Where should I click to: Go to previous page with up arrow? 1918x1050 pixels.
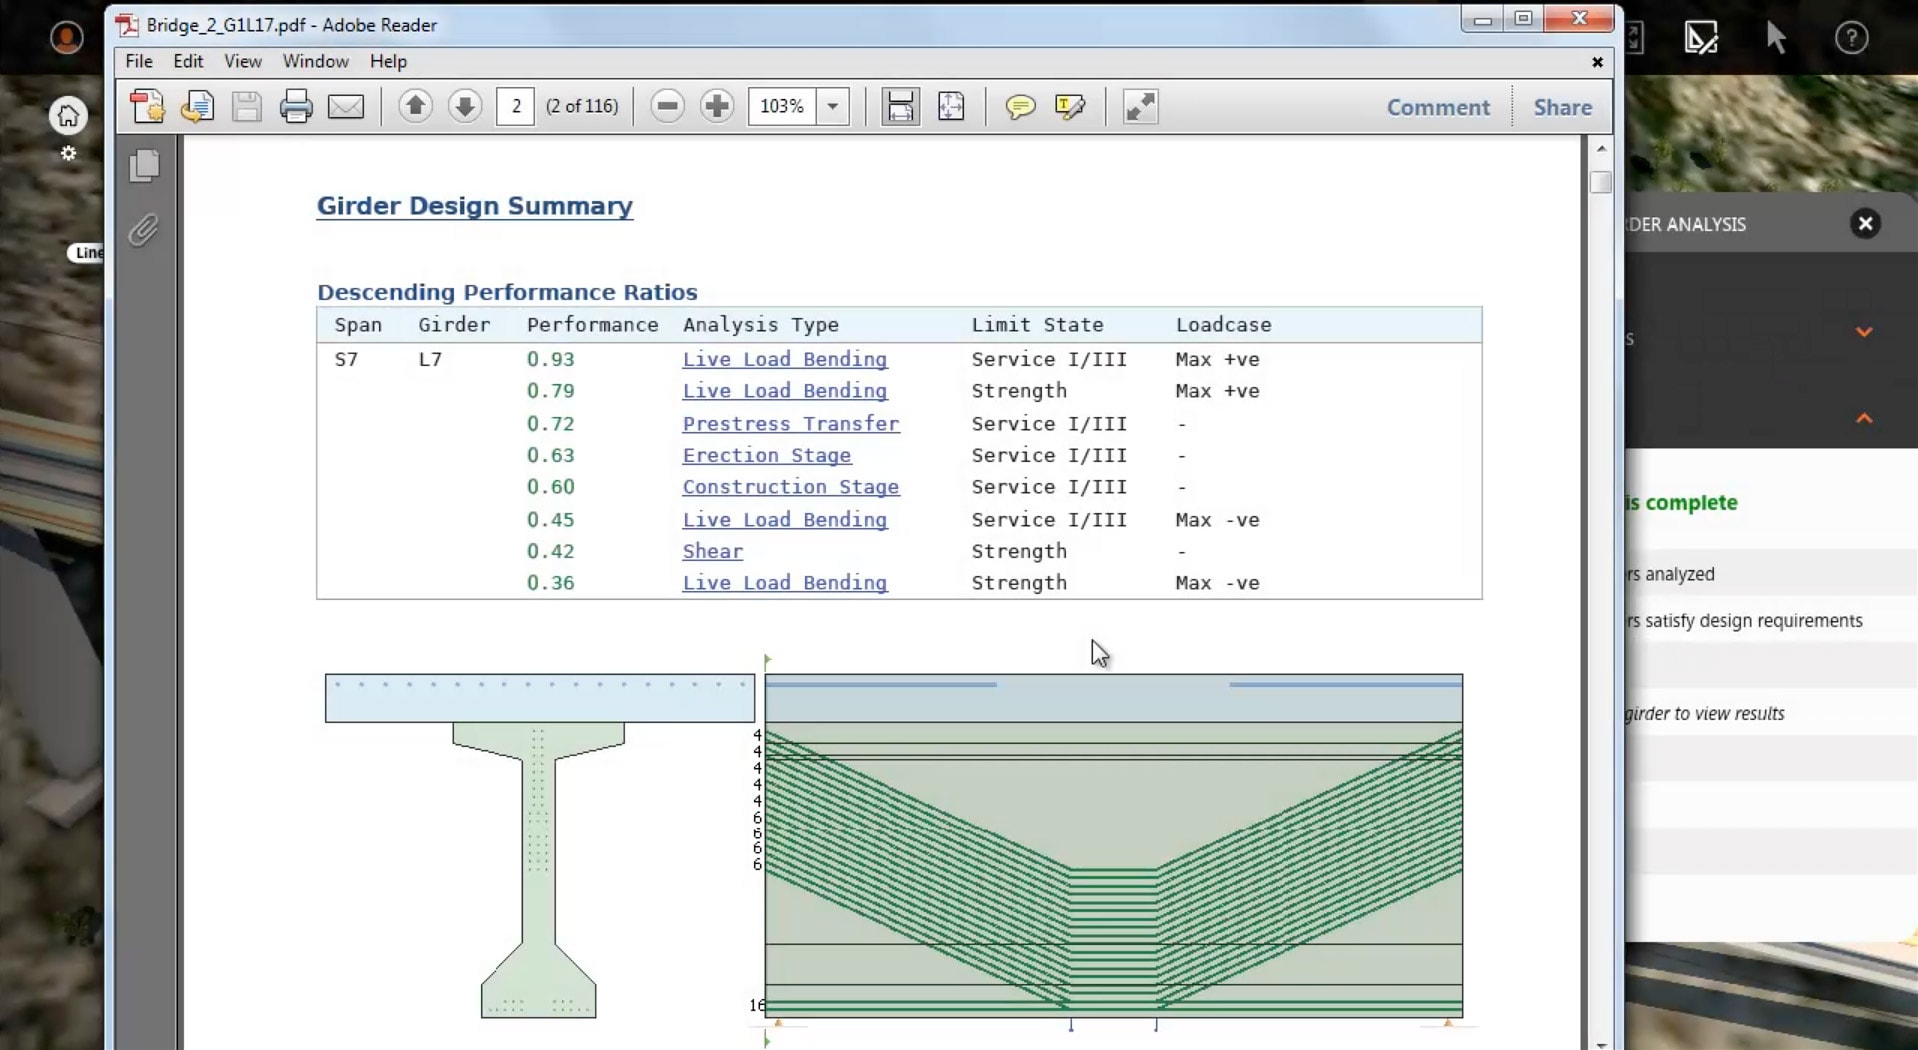click(x=415, y=106)
